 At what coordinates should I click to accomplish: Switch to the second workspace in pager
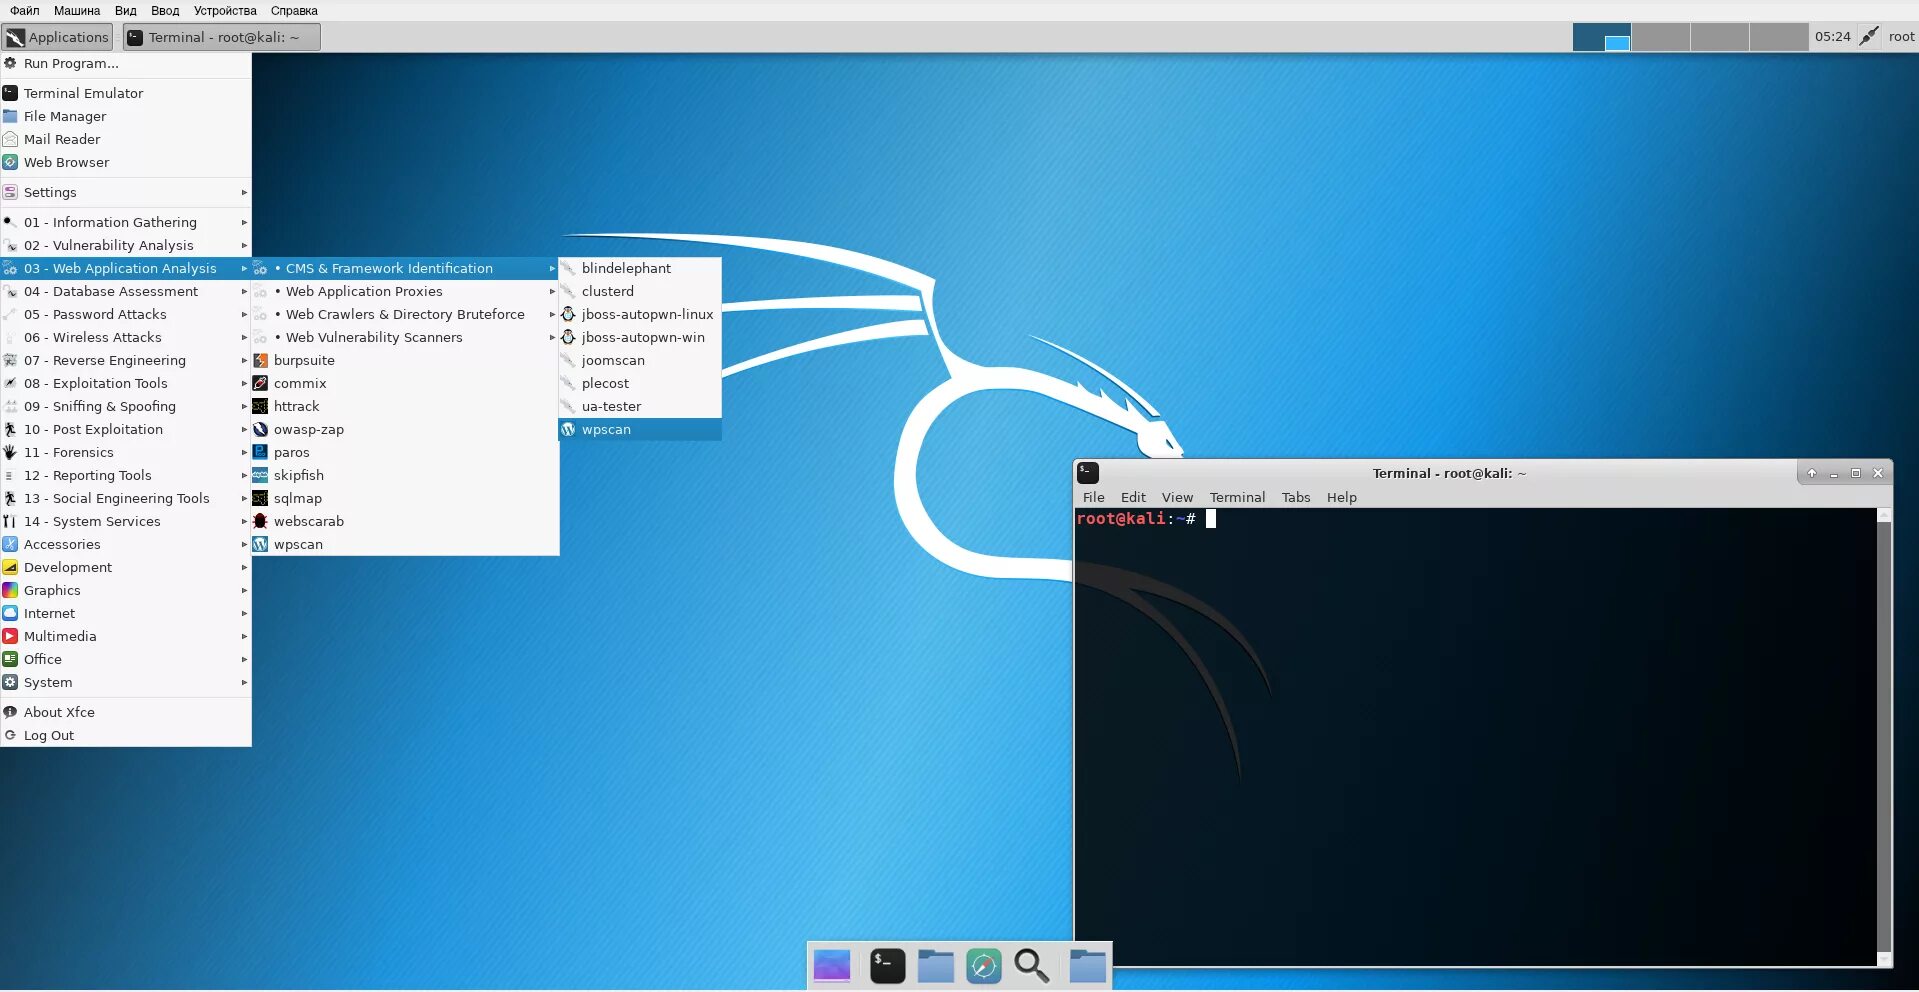[1660, 37]
